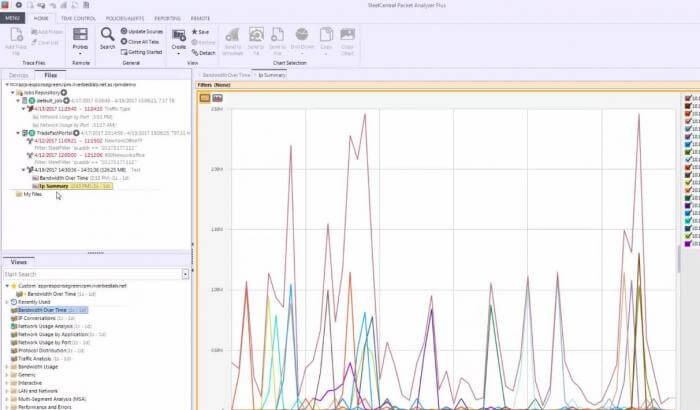The height and width of the screenshot is (410, 700).
Task: Switch to the TIME CONTROL ribbon tab
Action: pos(78,18)
